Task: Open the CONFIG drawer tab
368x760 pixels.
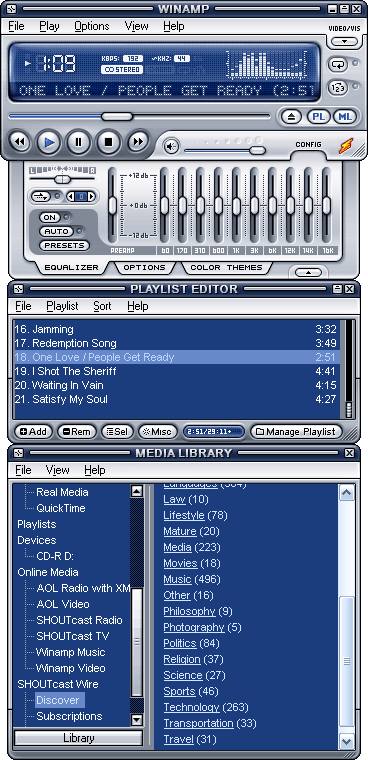Action: point(308,144)
